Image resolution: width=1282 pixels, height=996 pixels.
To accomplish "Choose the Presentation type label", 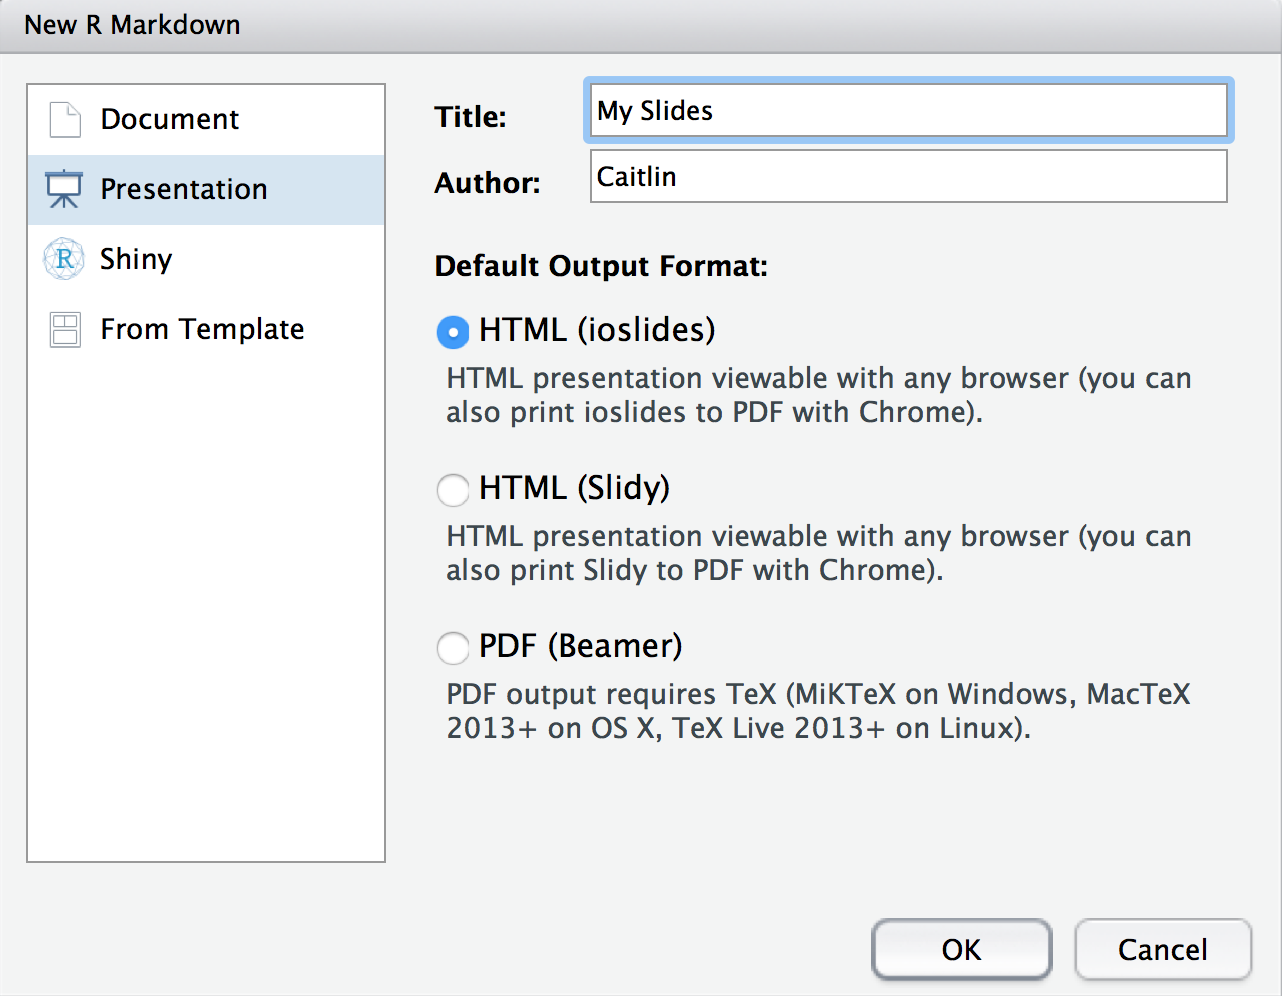I will point(184,189).
